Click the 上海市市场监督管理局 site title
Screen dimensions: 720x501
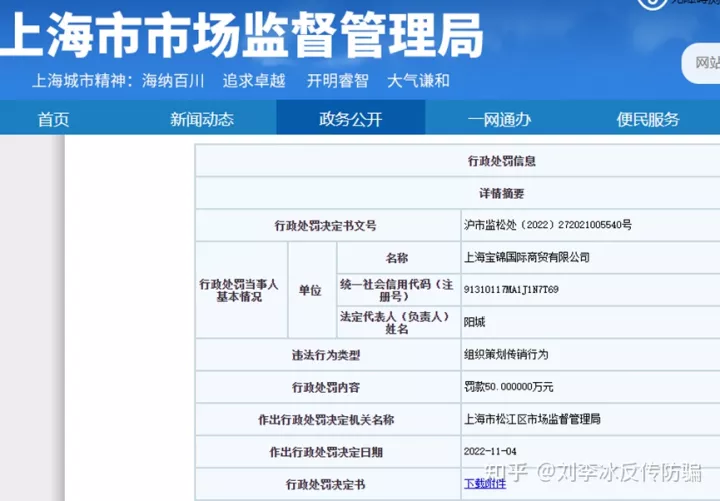click(241, 35)
